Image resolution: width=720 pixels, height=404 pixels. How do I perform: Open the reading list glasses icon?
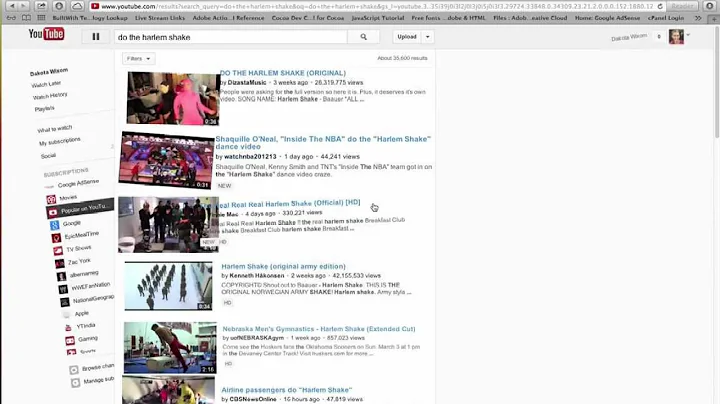point(11,18)
